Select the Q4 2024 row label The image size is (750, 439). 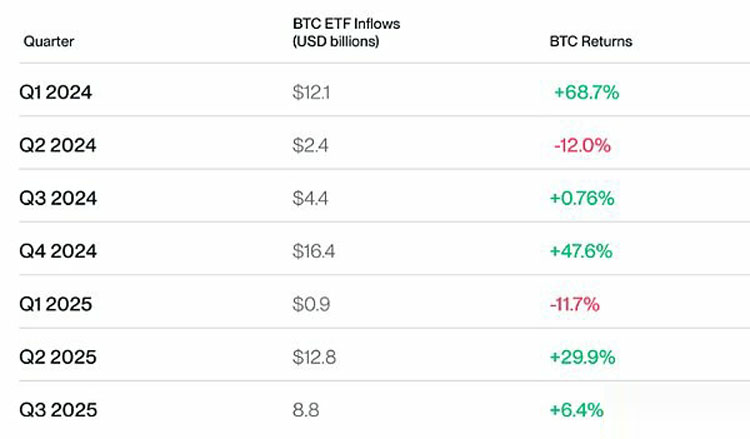[58, 251]
